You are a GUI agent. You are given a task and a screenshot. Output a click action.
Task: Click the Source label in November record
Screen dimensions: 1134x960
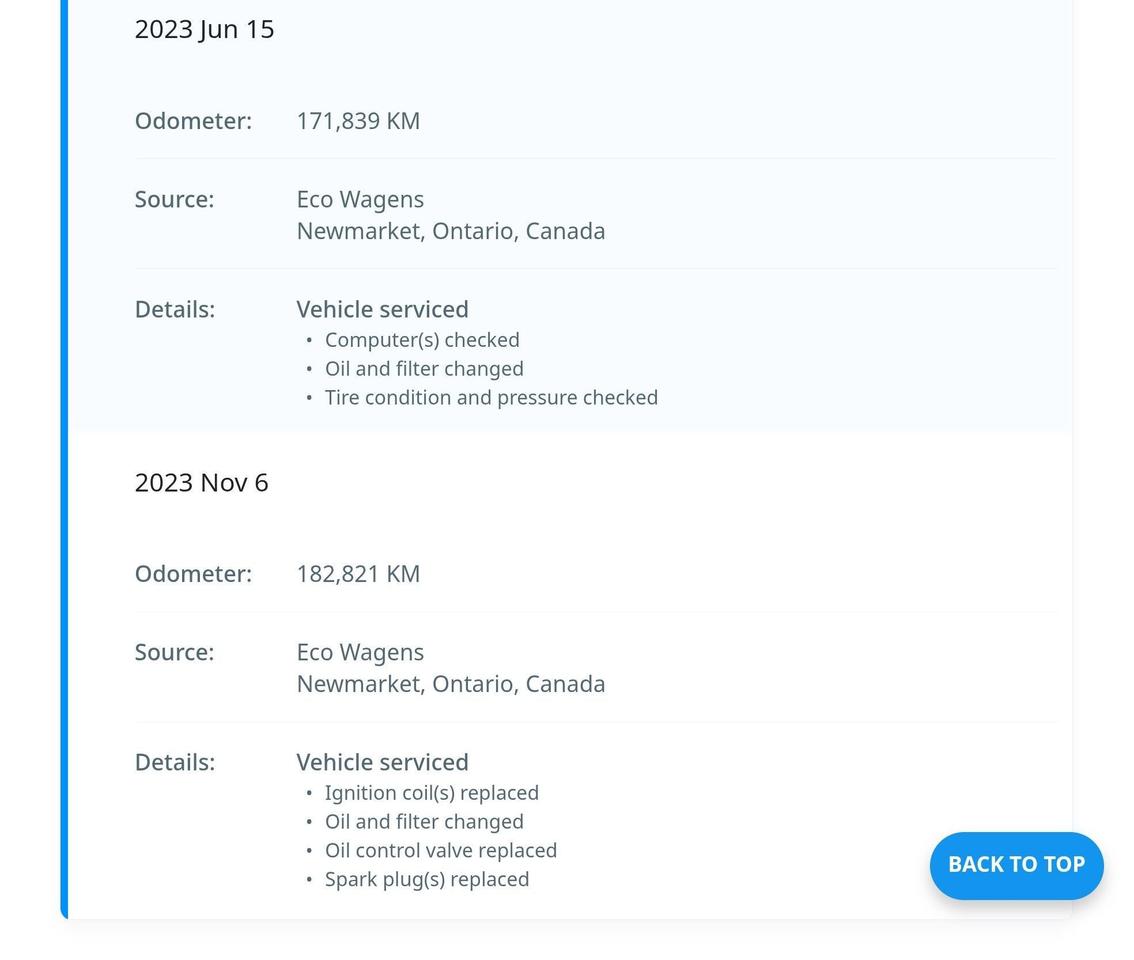pyautogui.click(x=174, y=651)
